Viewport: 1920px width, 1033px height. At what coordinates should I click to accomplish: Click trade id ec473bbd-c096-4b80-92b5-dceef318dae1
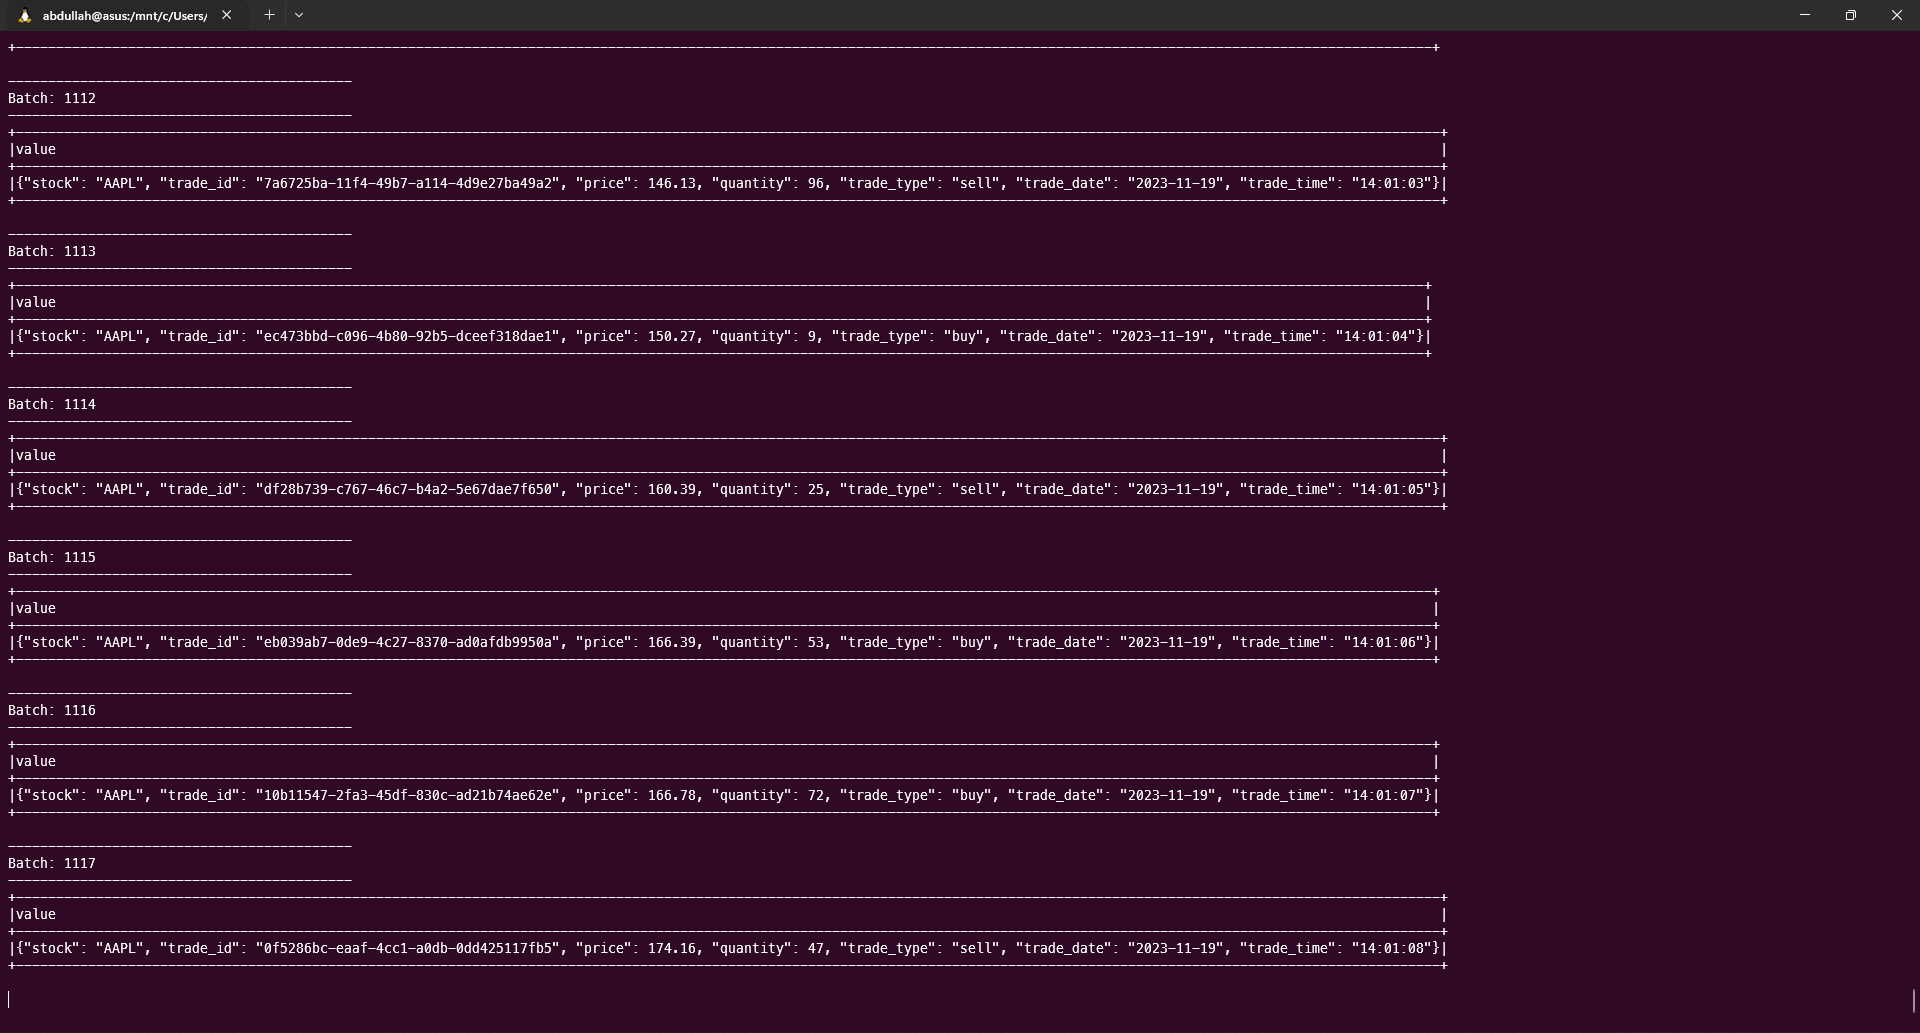pos(408,336)
